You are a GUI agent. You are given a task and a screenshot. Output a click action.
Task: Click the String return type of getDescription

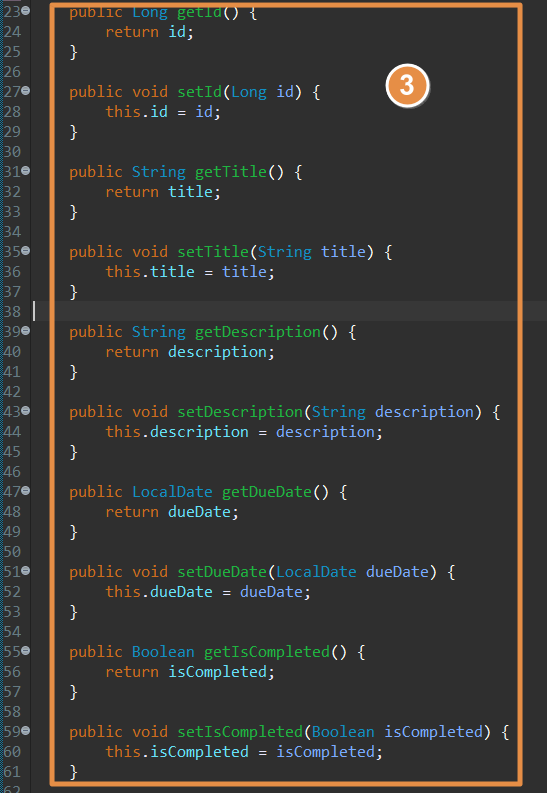tap(159, 332)
